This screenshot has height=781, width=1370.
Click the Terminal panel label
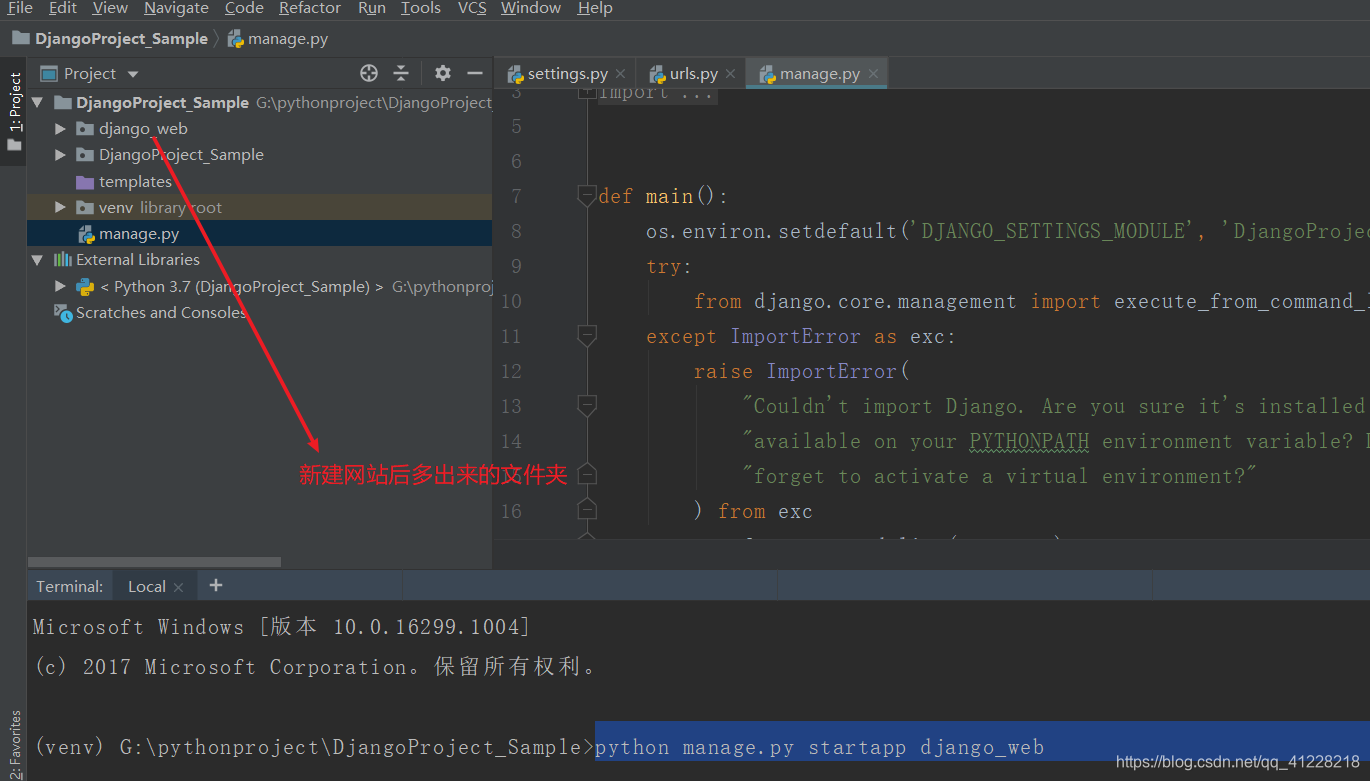coord(70,587)
